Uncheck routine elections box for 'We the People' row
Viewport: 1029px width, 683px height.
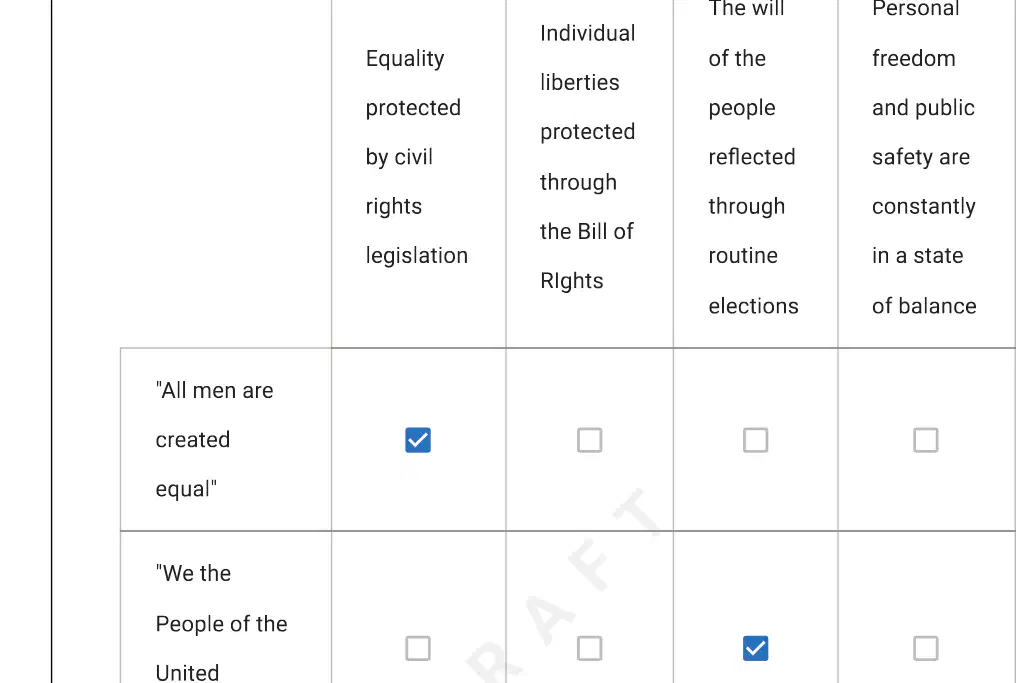(x=755, y=648)
